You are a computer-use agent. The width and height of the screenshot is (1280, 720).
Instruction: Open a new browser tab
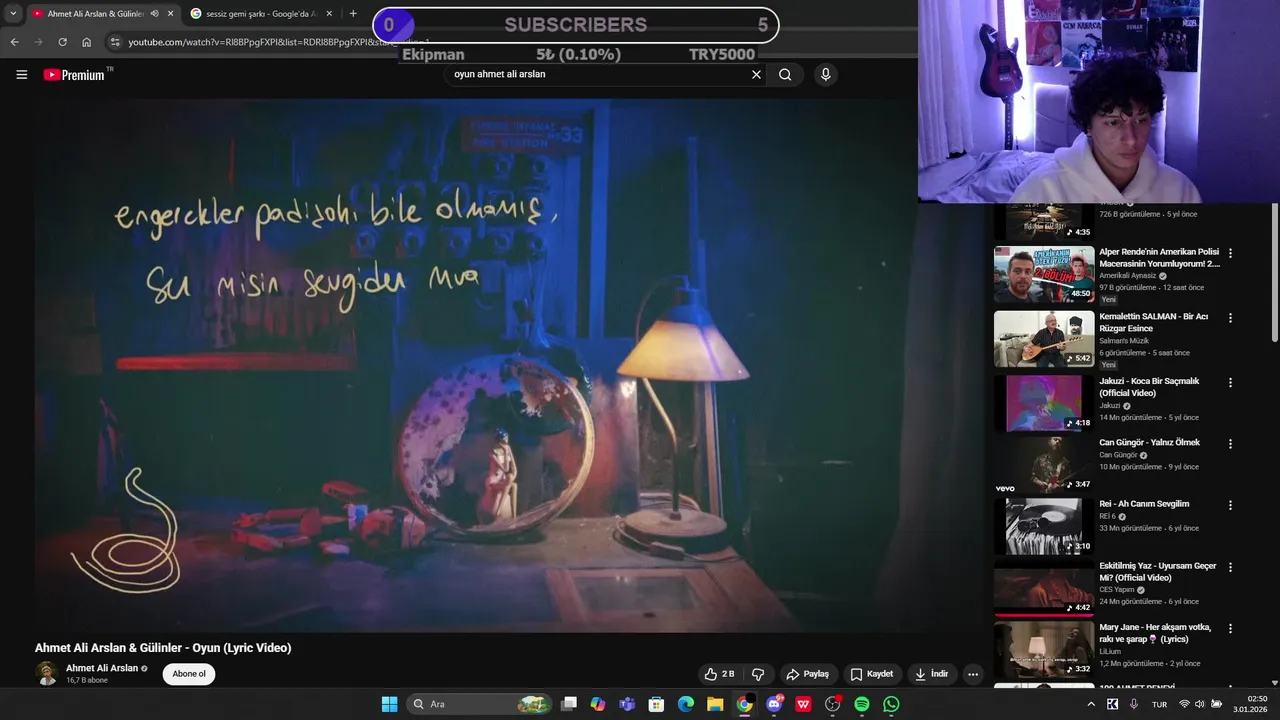click(353, 14)
